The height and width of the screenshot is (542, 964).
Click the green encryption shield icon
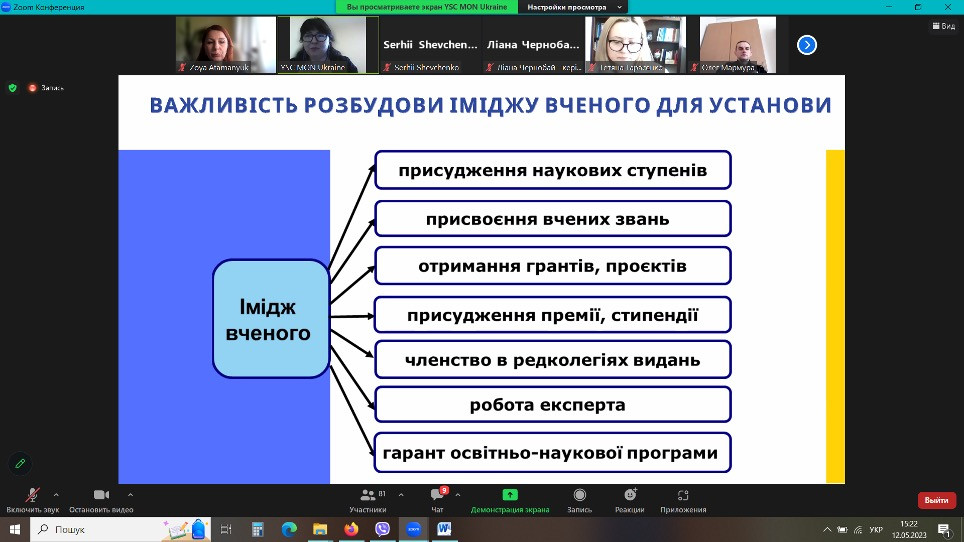pos(12,88)
